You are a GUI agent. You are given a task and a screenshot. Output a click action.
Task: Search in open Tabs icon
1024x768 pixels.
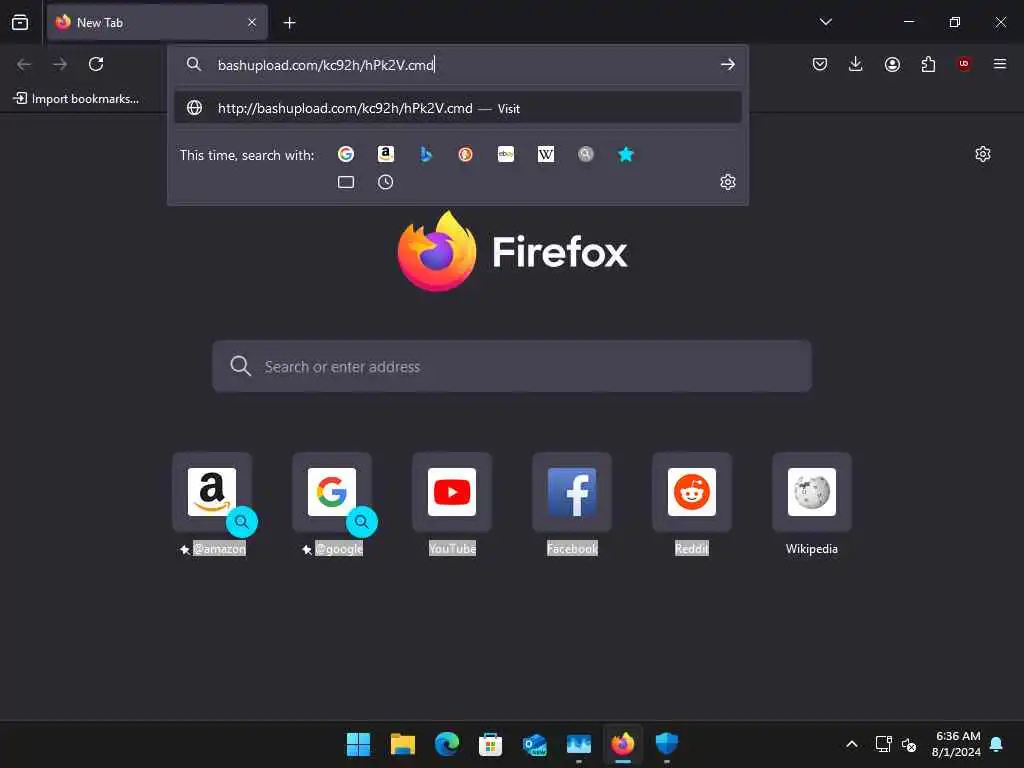346,182
